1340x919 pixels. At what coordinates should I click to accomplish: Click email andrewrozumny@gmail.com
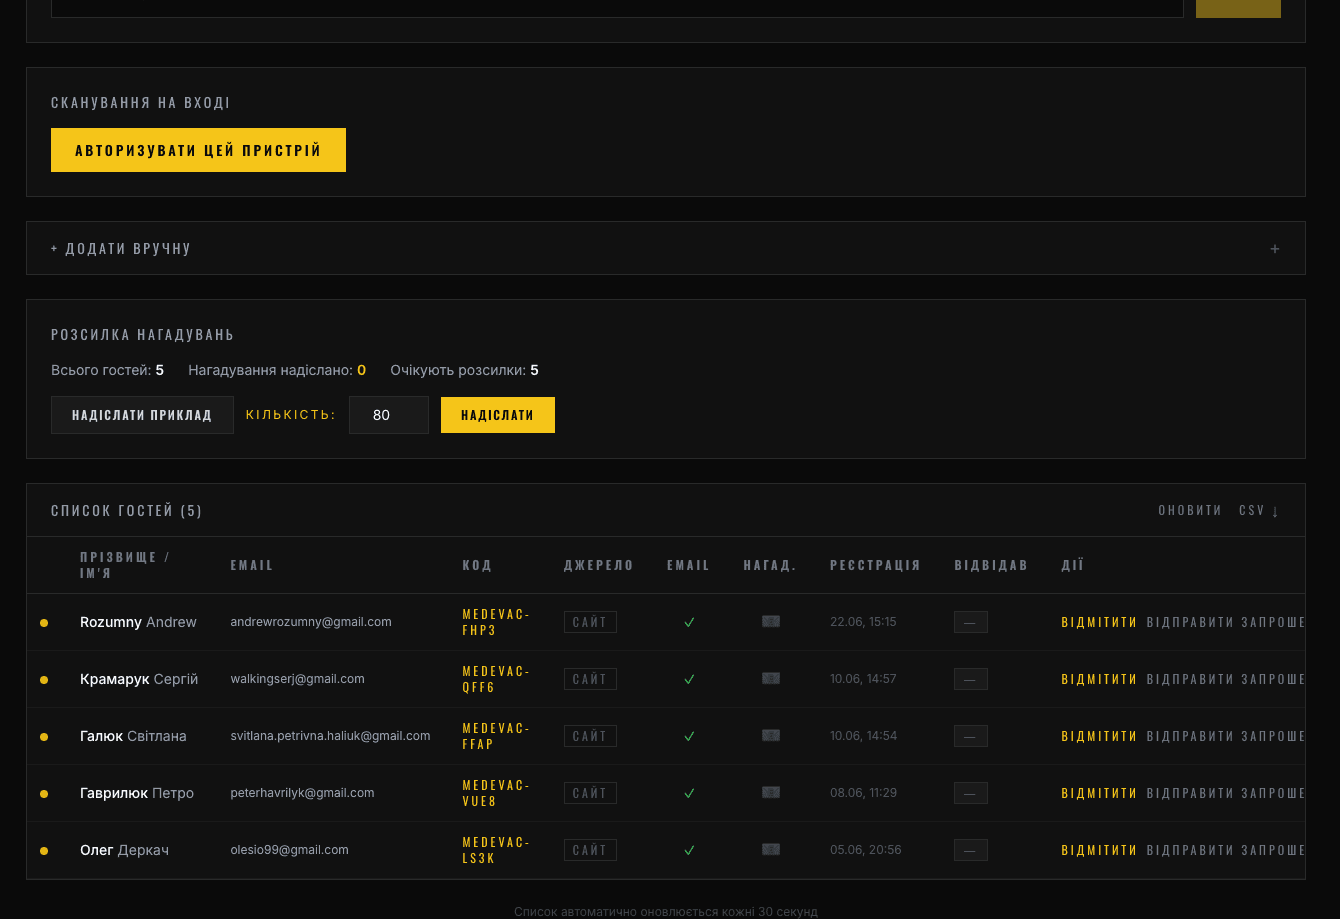311,622
